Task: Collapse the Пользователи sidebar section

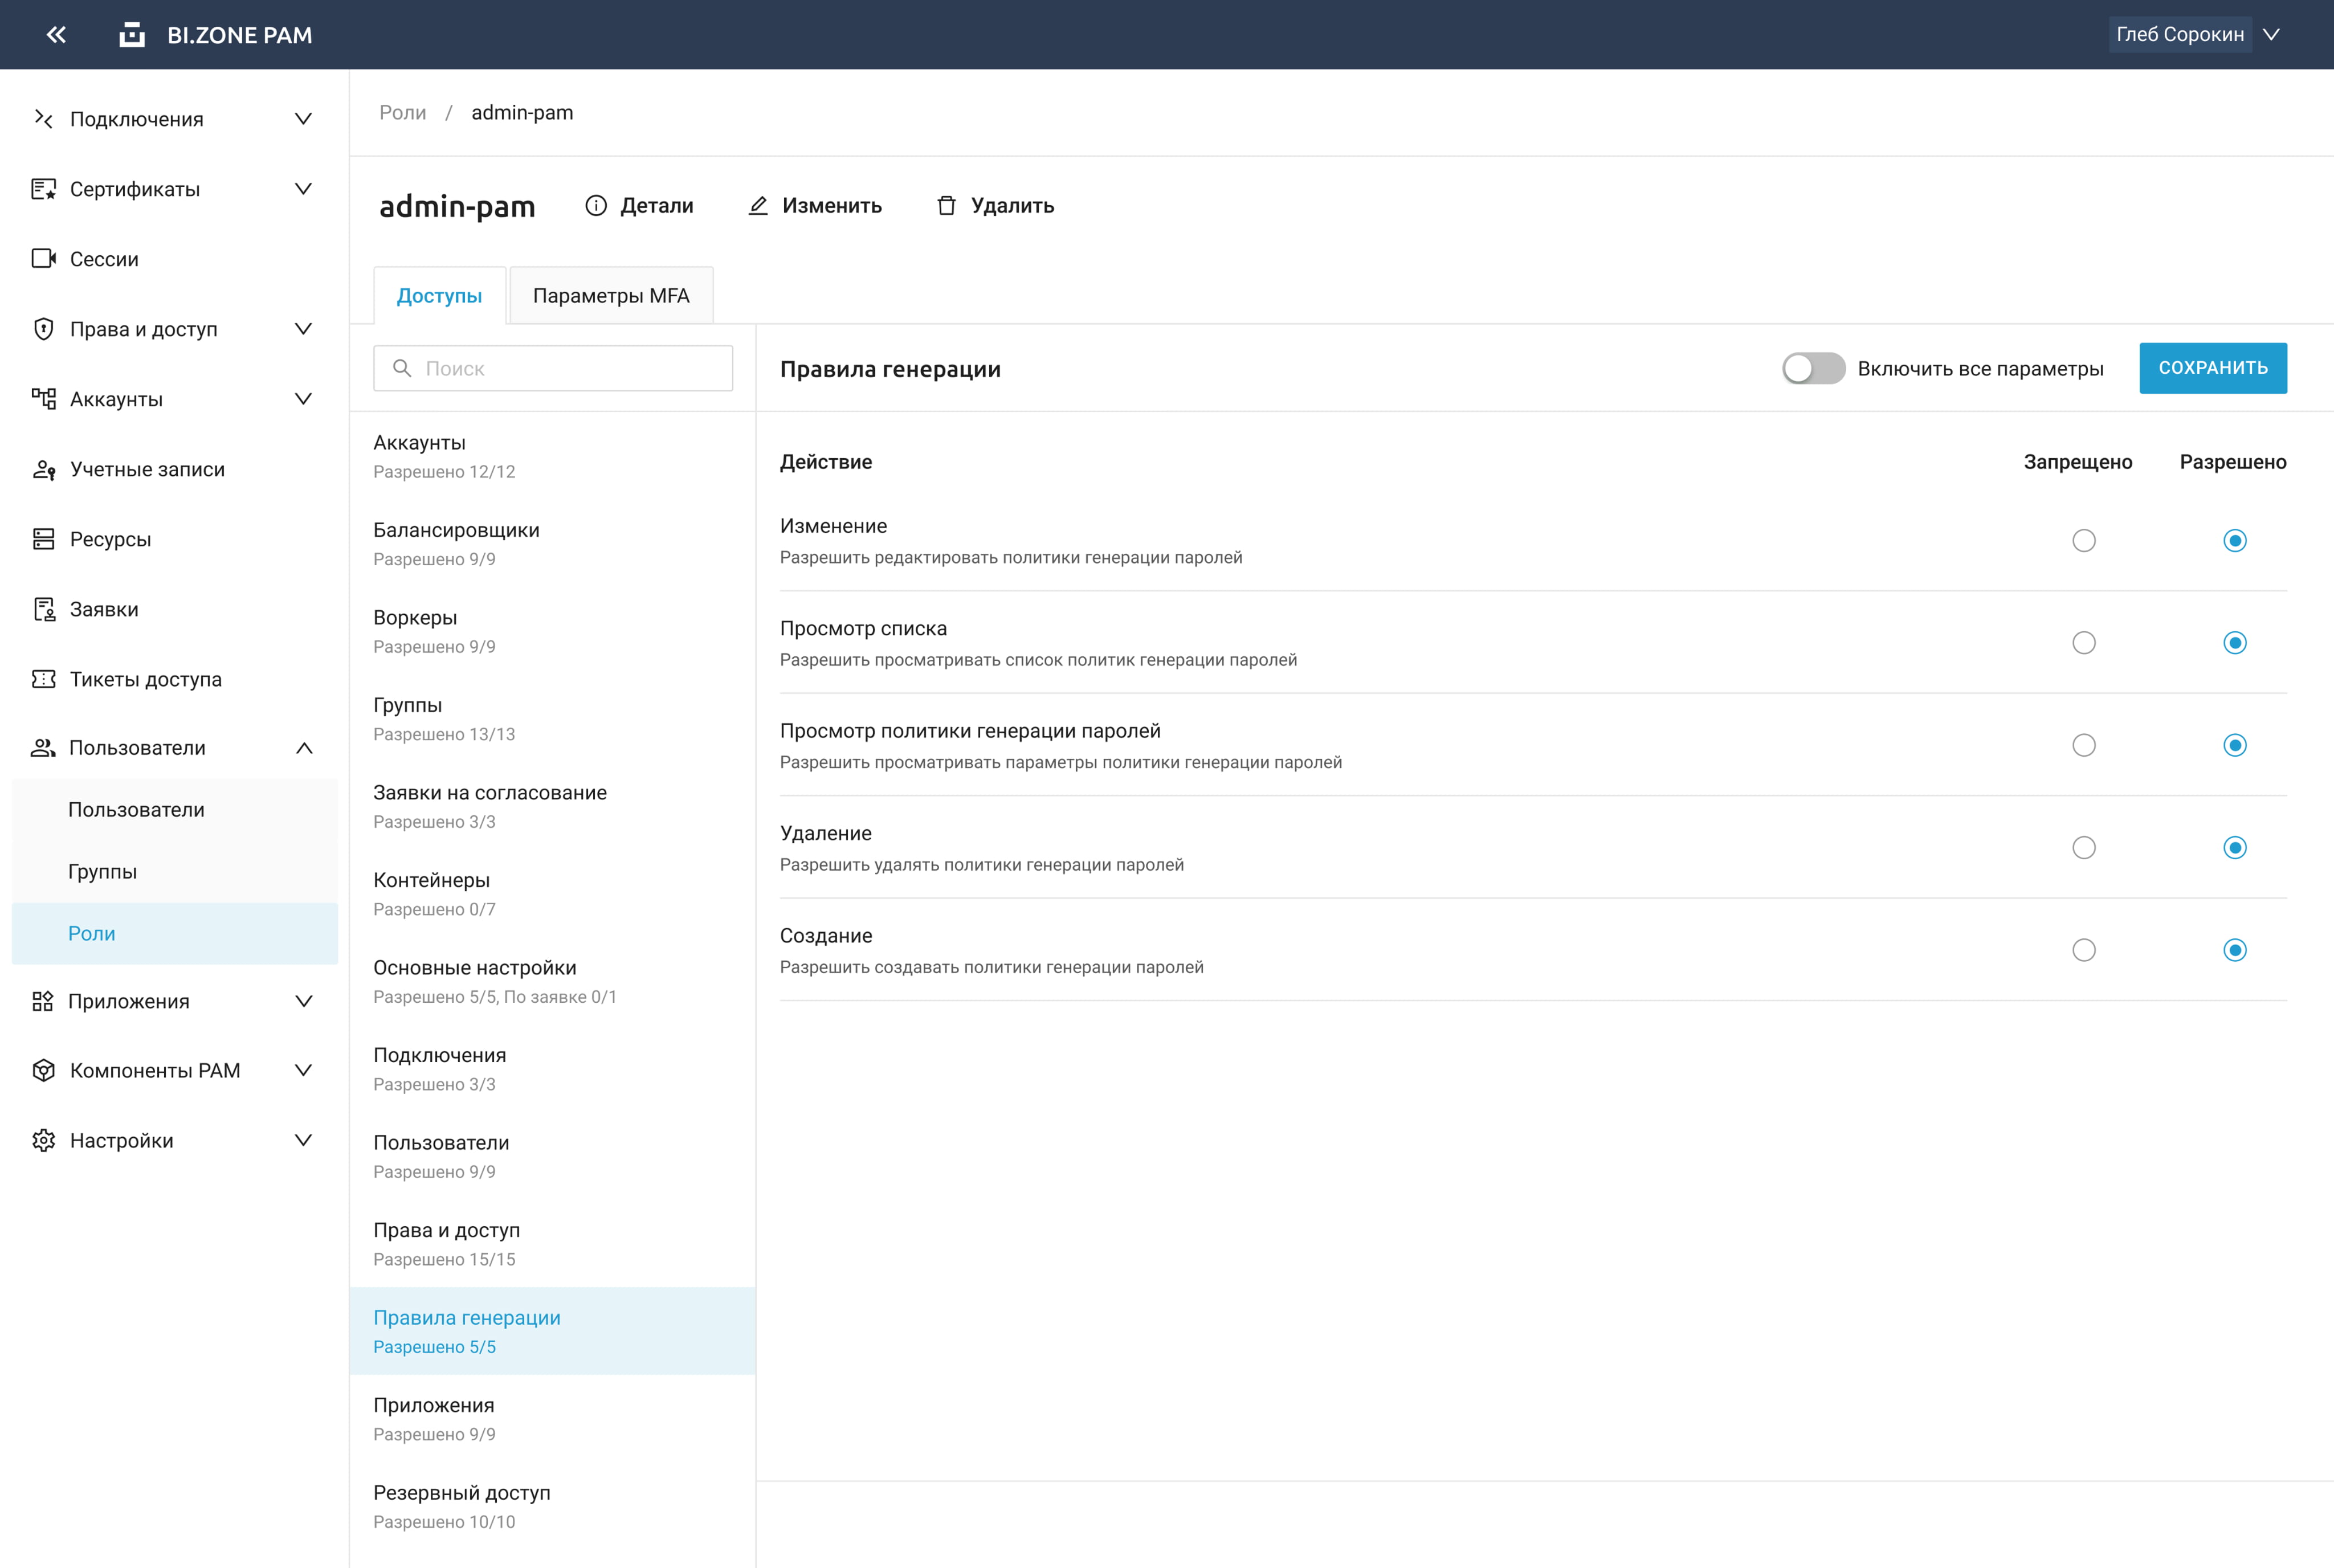Action: pyautogui.click(x=304, y=748)
